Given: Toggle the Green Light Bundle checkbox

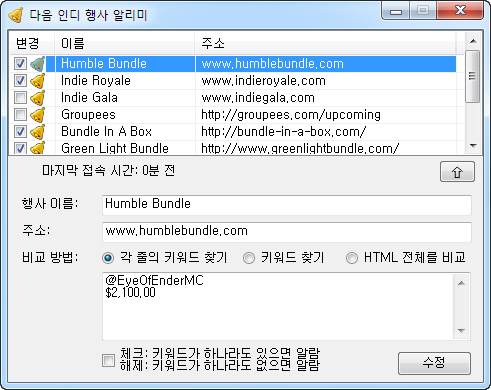Looking at the screenshot, I should (x=20, y=148).
